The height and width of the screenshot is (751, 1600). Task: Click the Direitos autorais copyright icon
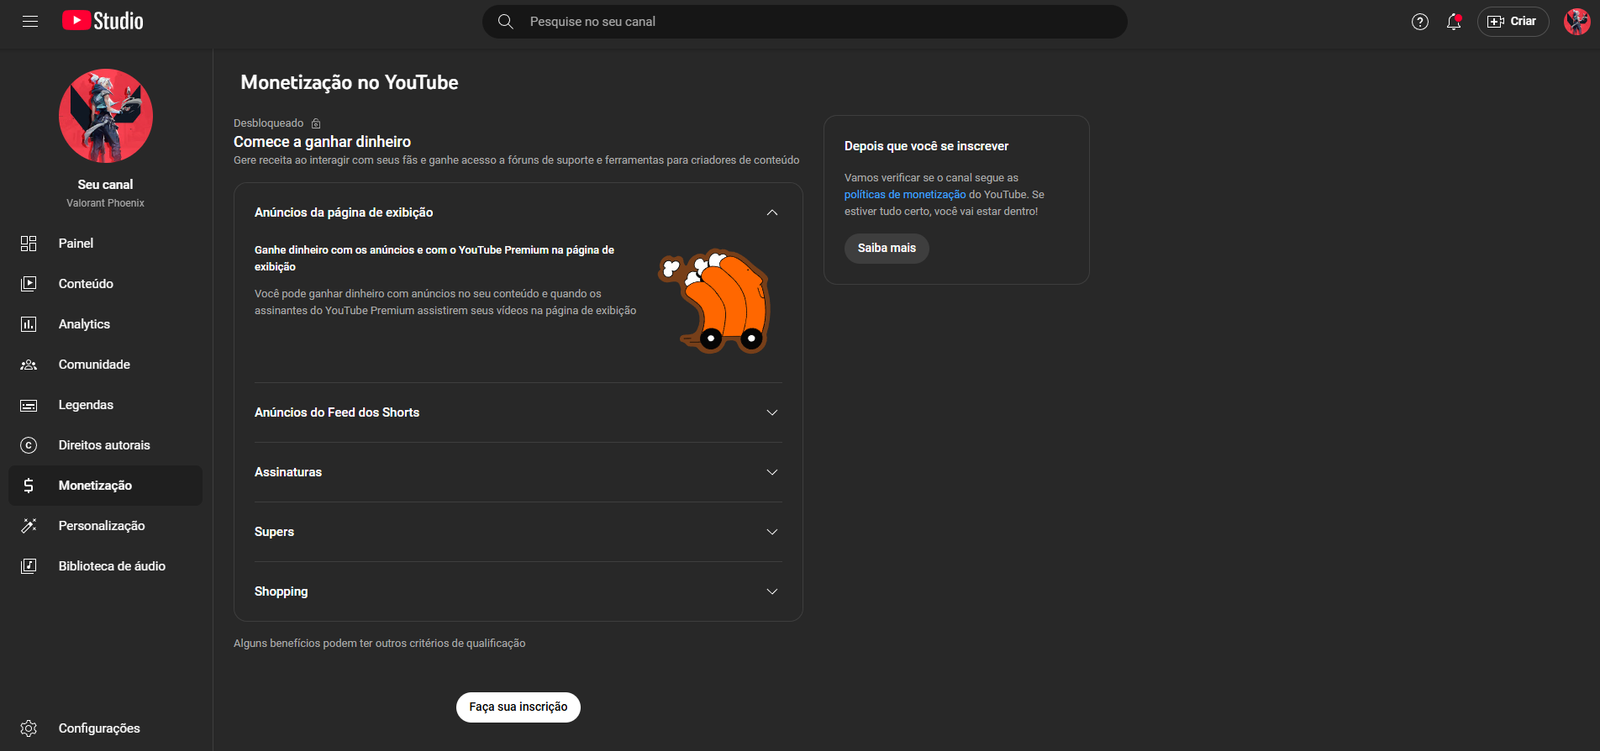pyautogui.click(x=29, y=445)
